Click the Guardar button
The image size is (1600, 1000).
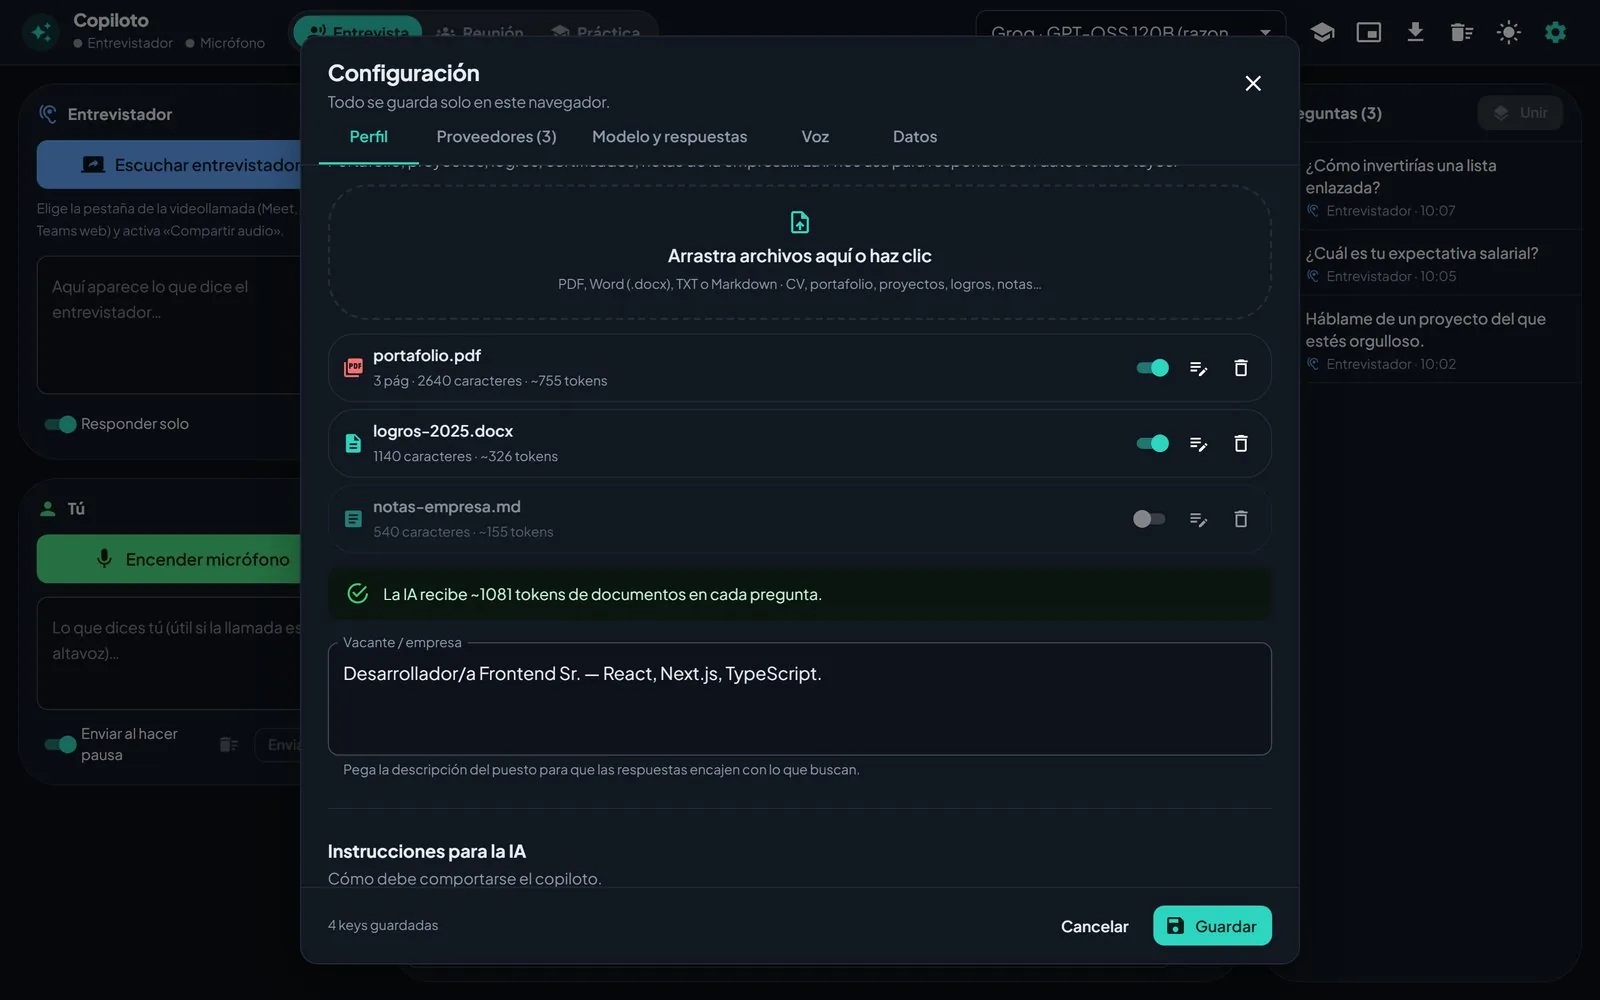coord(1212,926)
